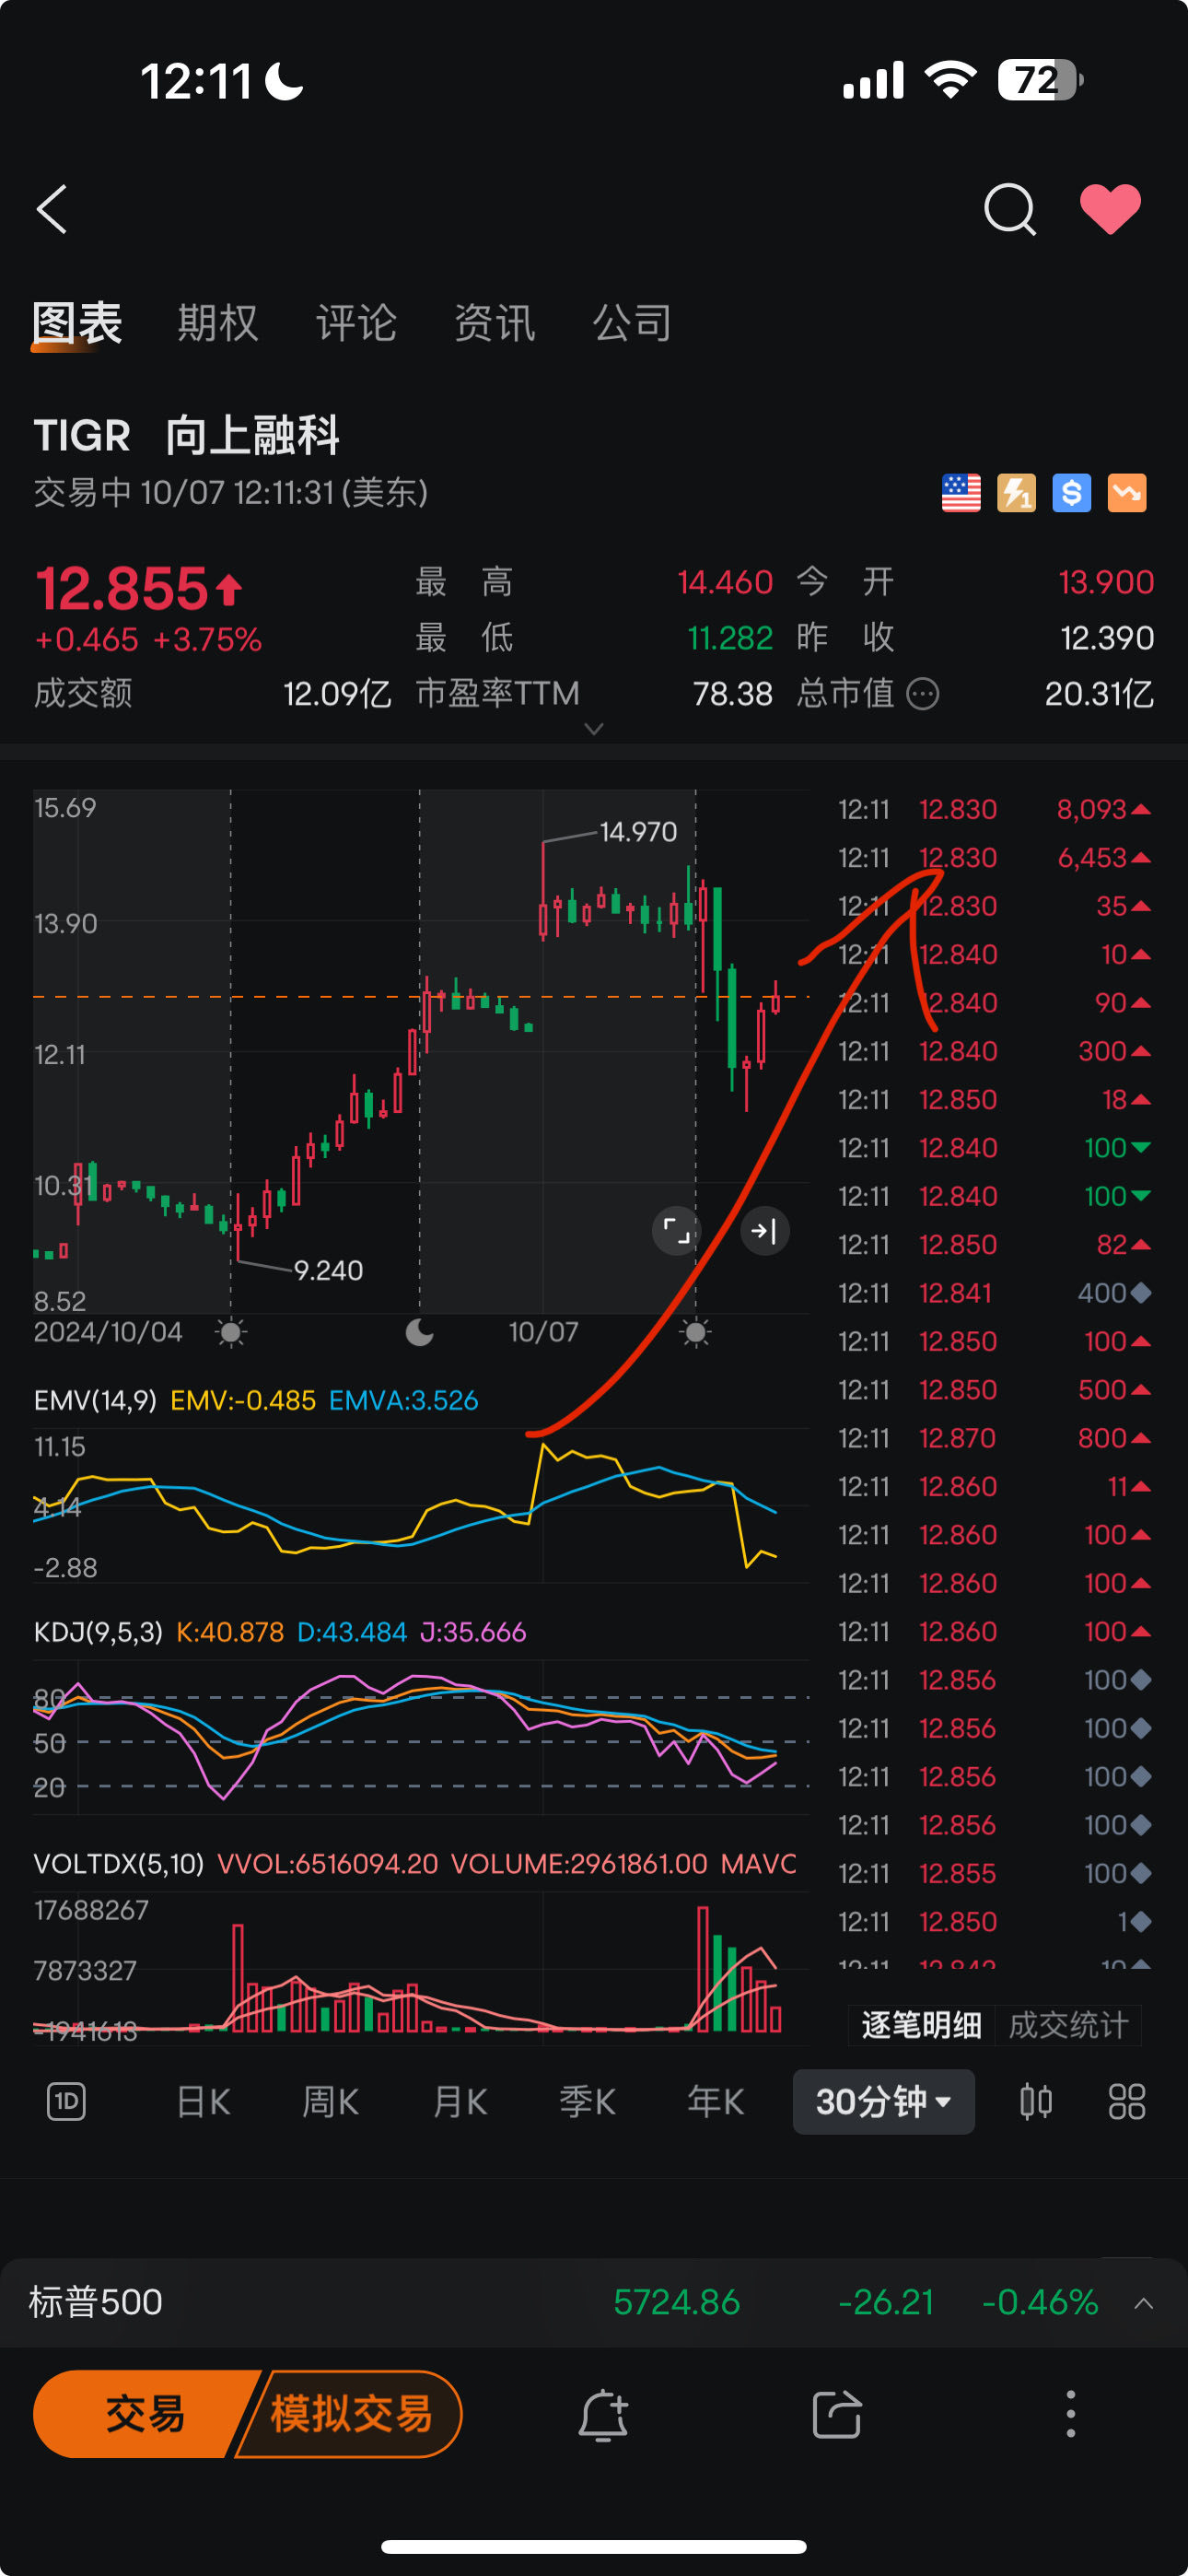Select 年K chart period

click(716, 2101)
